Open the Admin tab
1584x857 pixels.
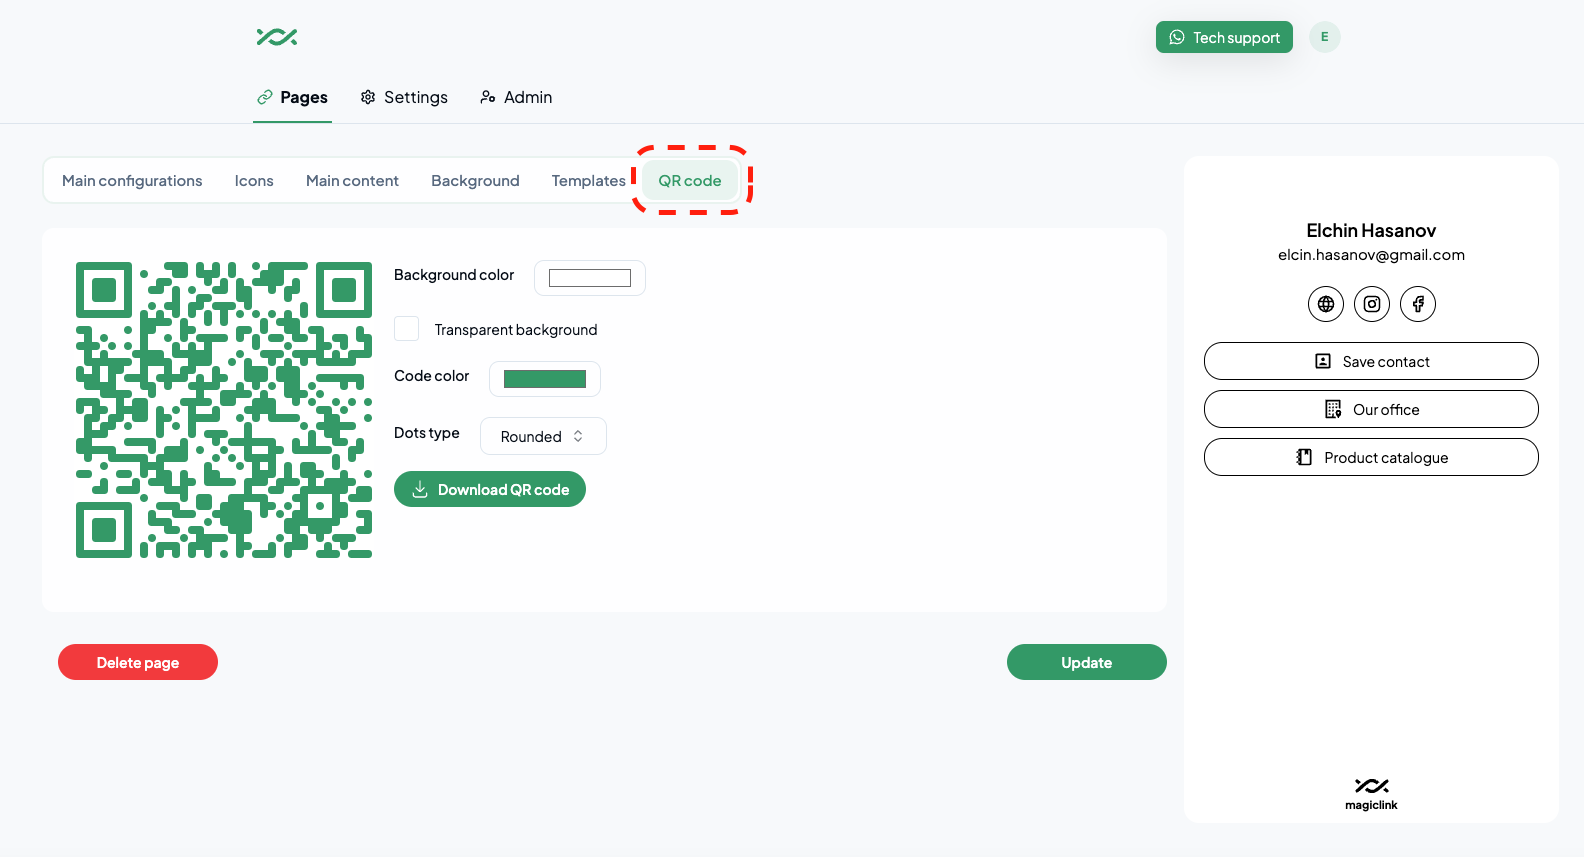point(516,97)
